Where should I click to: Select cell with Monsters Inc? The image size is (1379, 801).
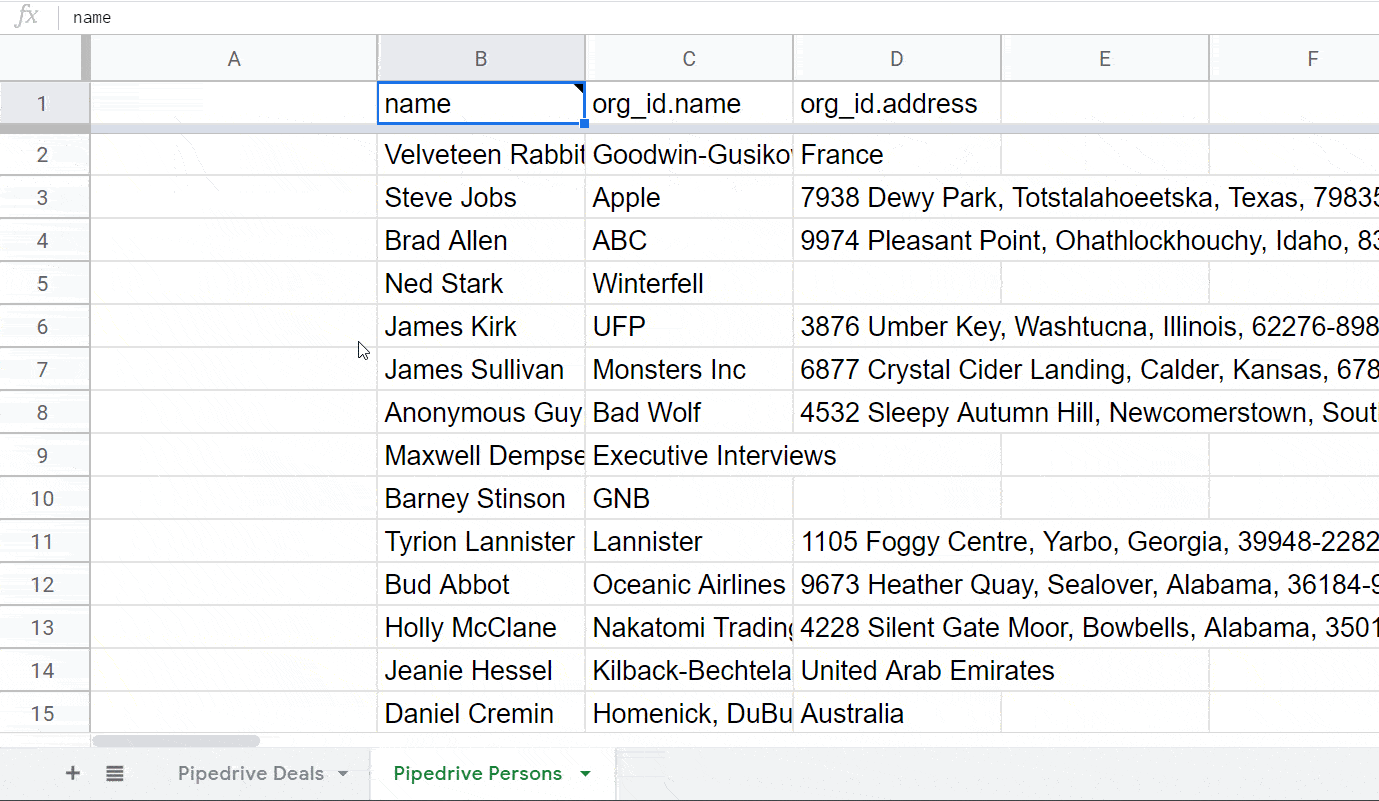click(x=688, y=370)
